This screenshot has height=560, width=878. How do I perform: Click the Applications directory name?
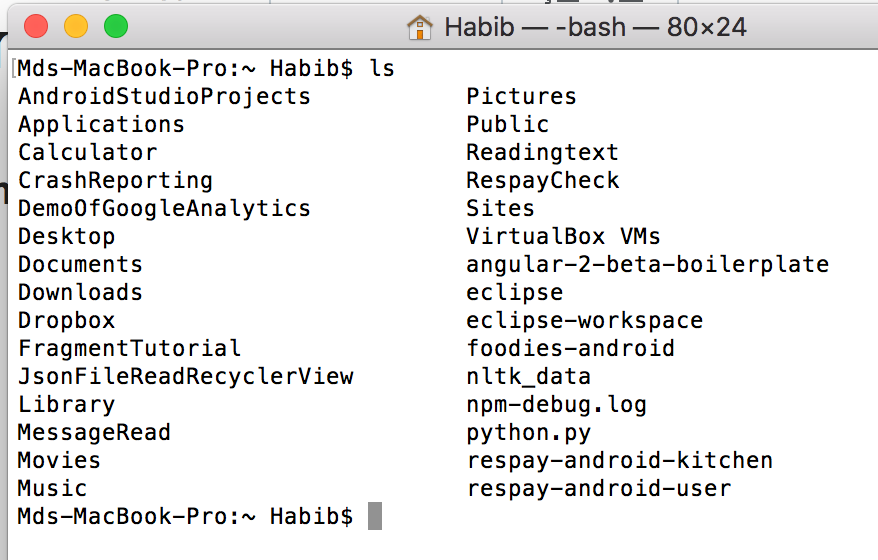point(101,124)
